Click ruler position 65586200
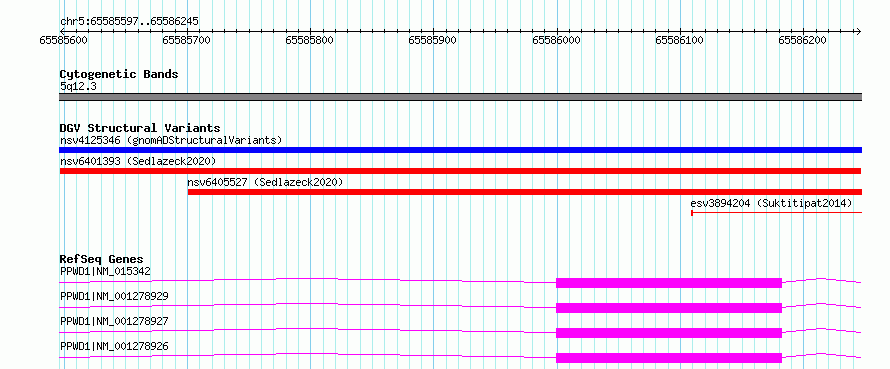Screen dimensions: 890x369 (x=803, y=40)
